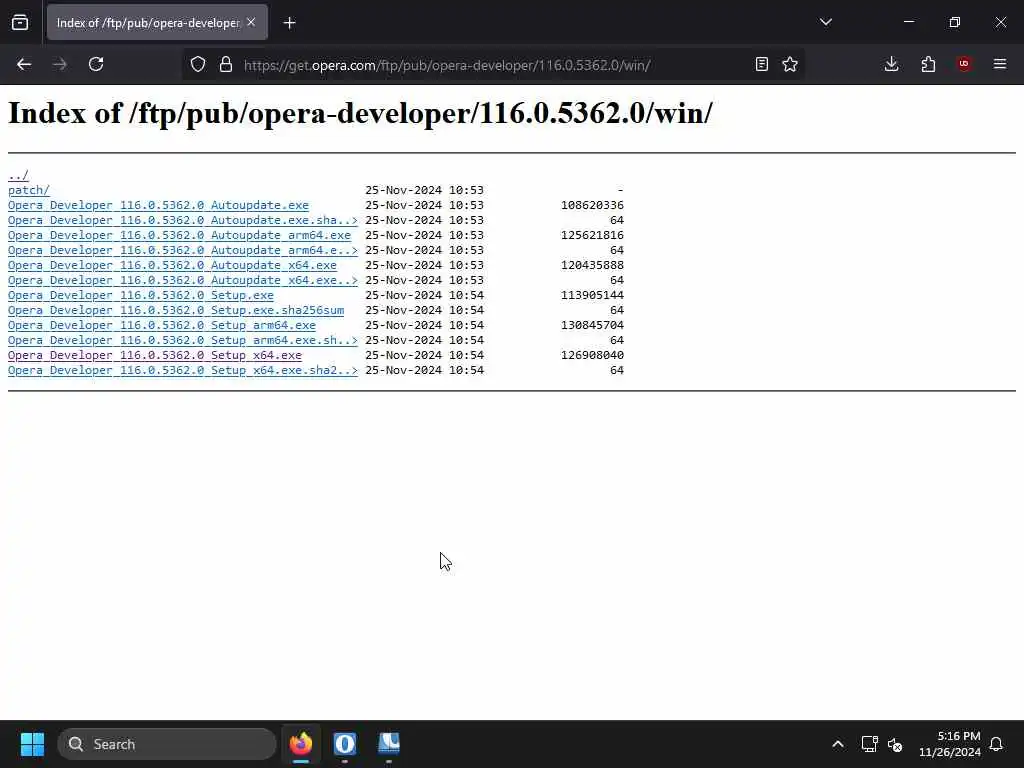Click file size value 130845704
The height and width of the screenshot is (768, 1024).
pyautogui.click(x=592, y=325)
